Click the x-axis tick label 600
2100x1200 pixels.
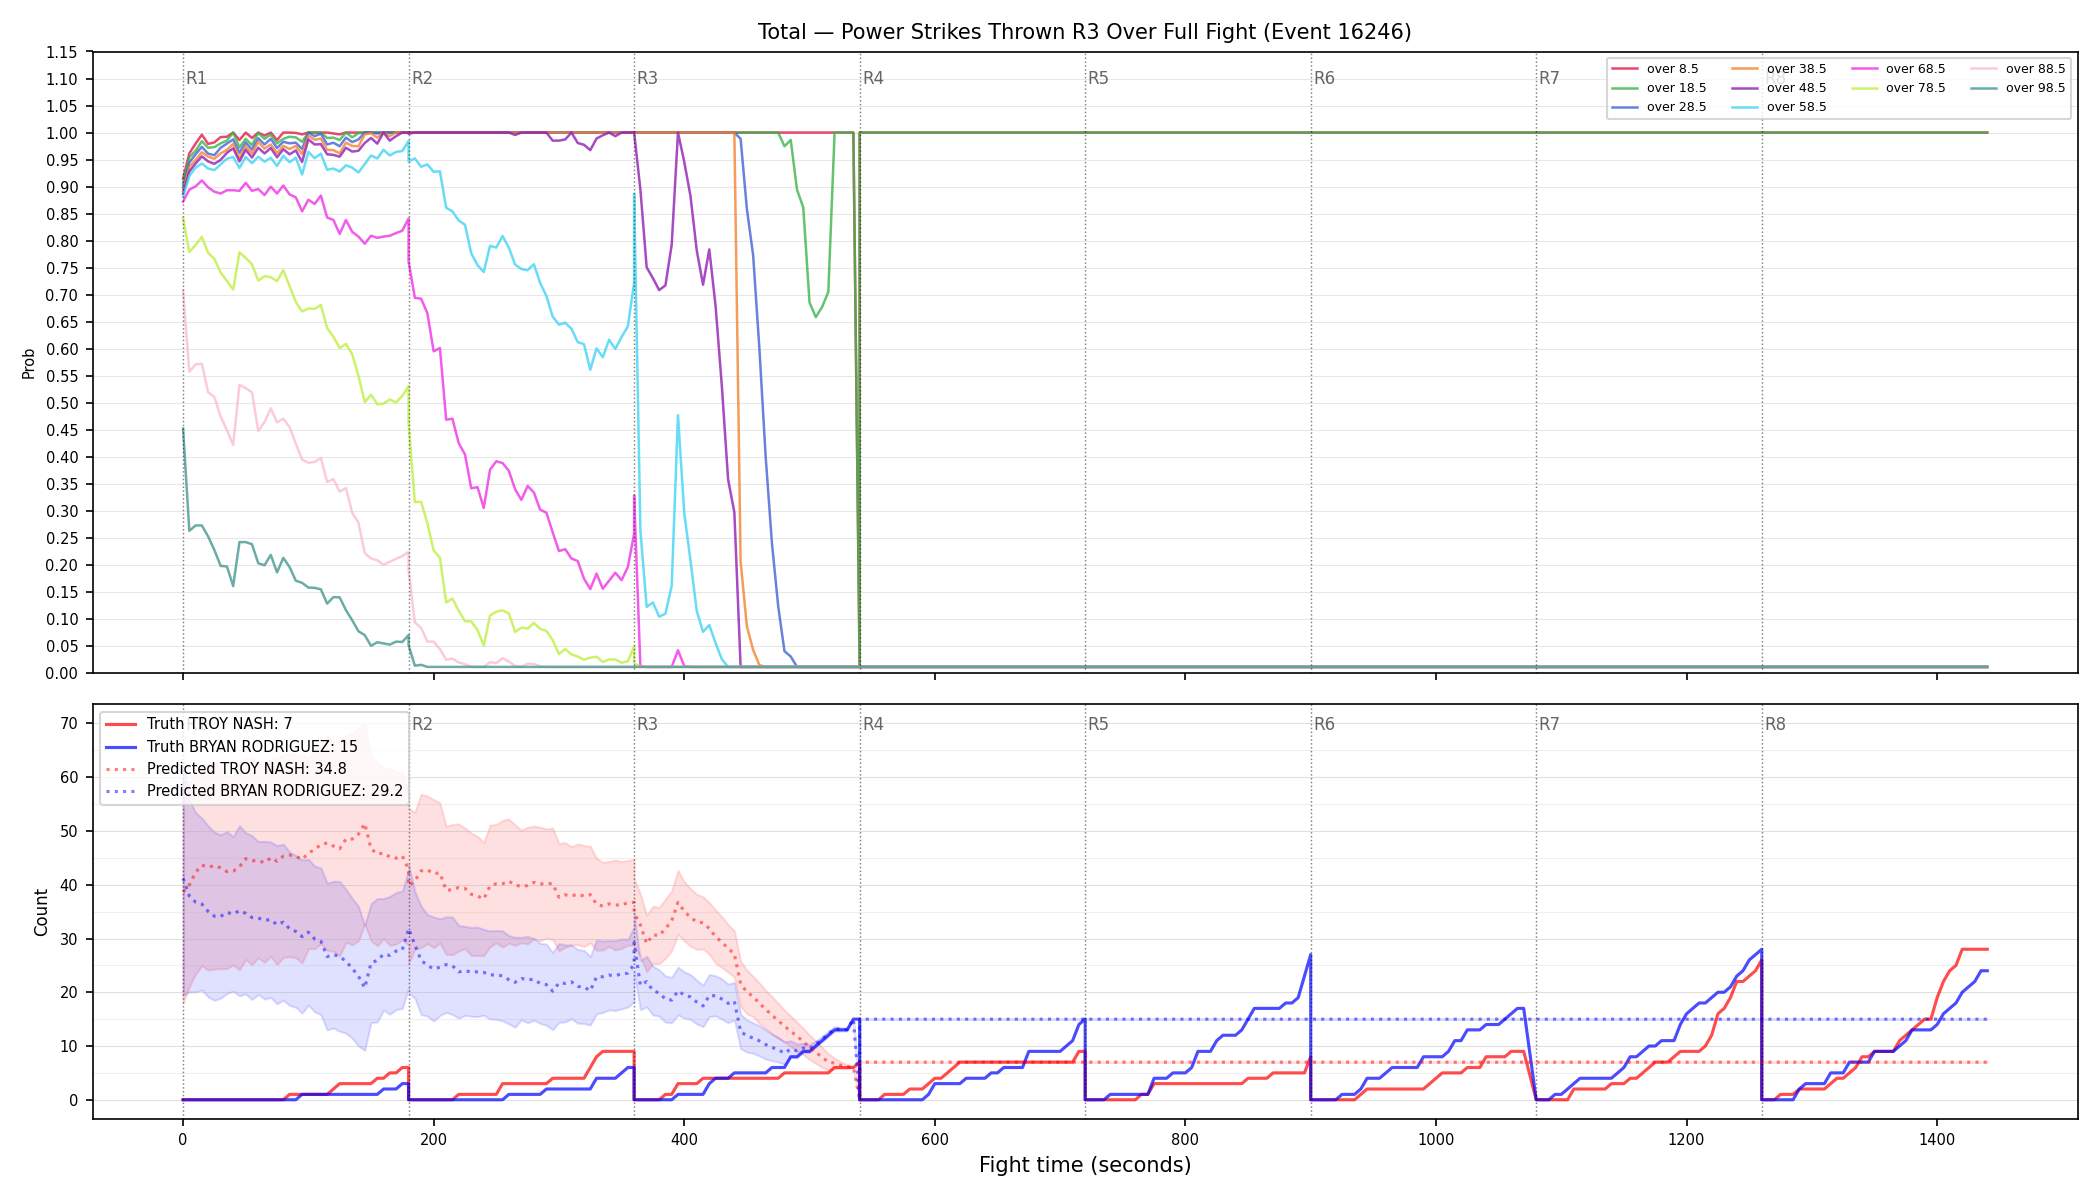[934, 1139]
